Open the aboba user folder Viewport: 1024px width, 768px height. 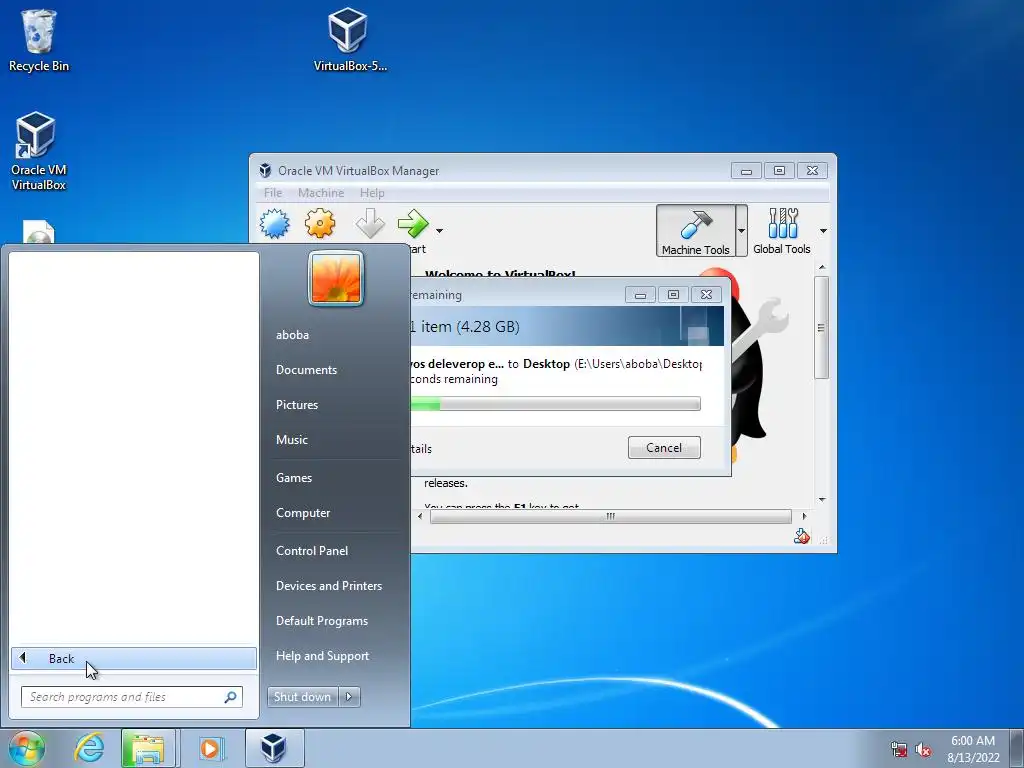(x=293, y=334)
